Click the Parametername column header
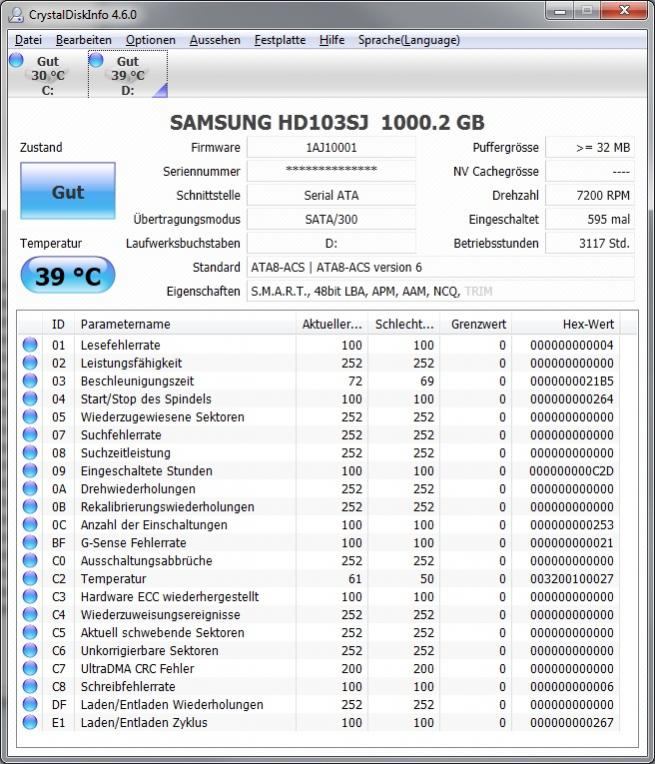Screen dimensions: 655x764 tap(185, 324)
